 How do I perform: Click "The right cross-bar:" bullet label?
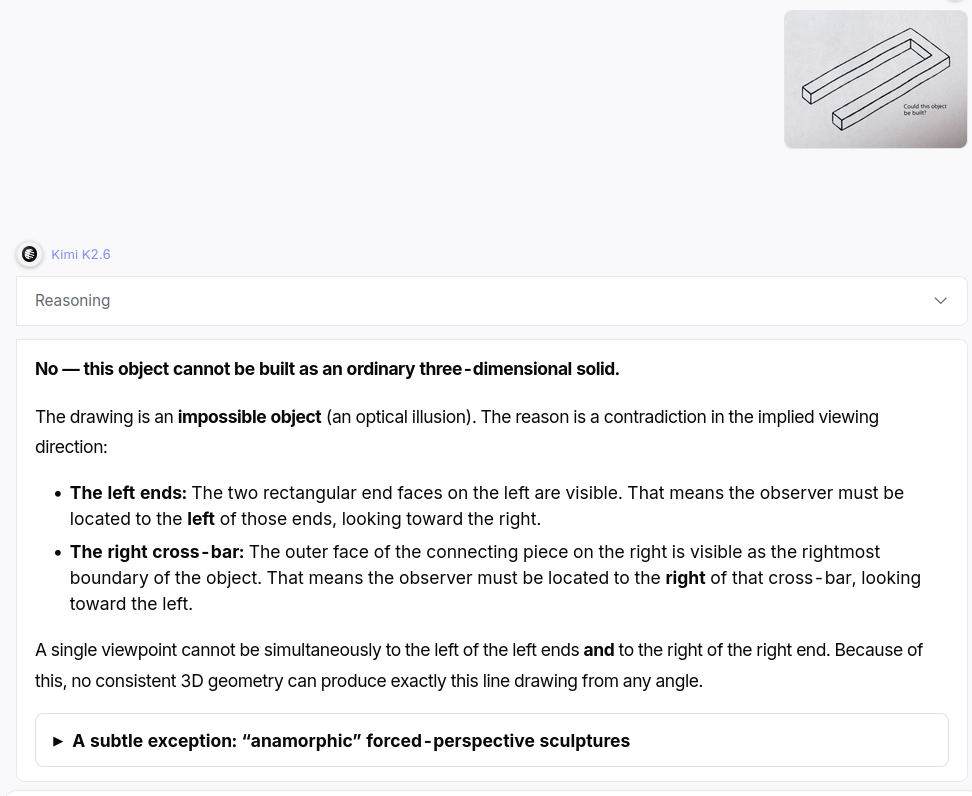pos(157,552)
